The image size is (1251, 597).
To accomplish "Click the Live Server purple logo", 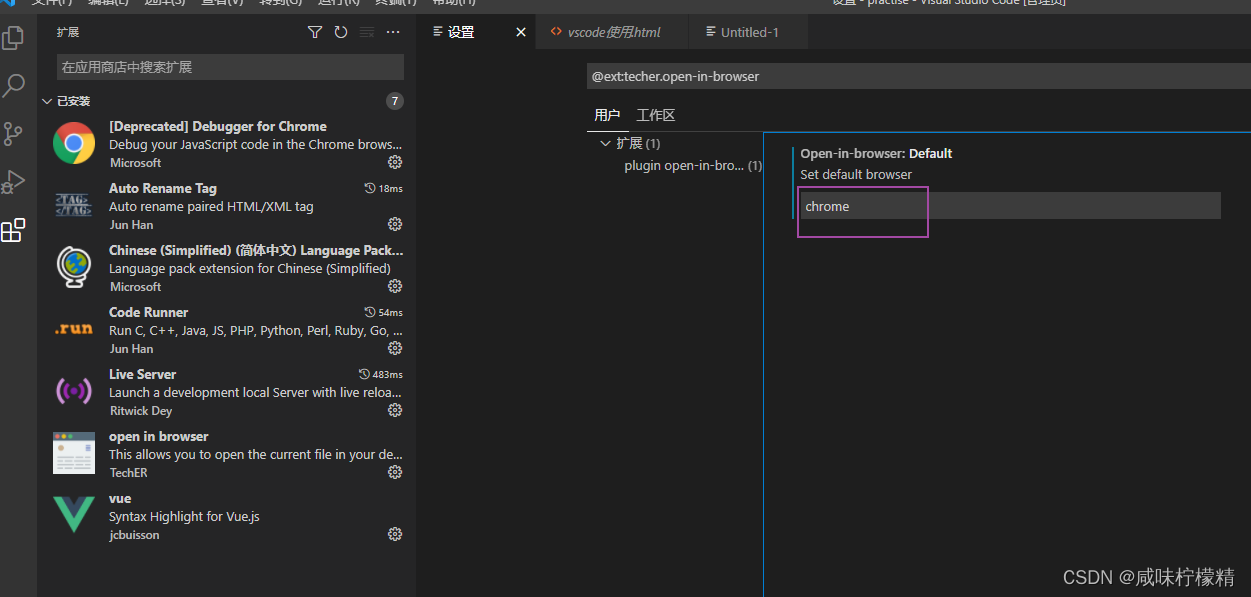I will pyautogui.click(x=74, y=391).
